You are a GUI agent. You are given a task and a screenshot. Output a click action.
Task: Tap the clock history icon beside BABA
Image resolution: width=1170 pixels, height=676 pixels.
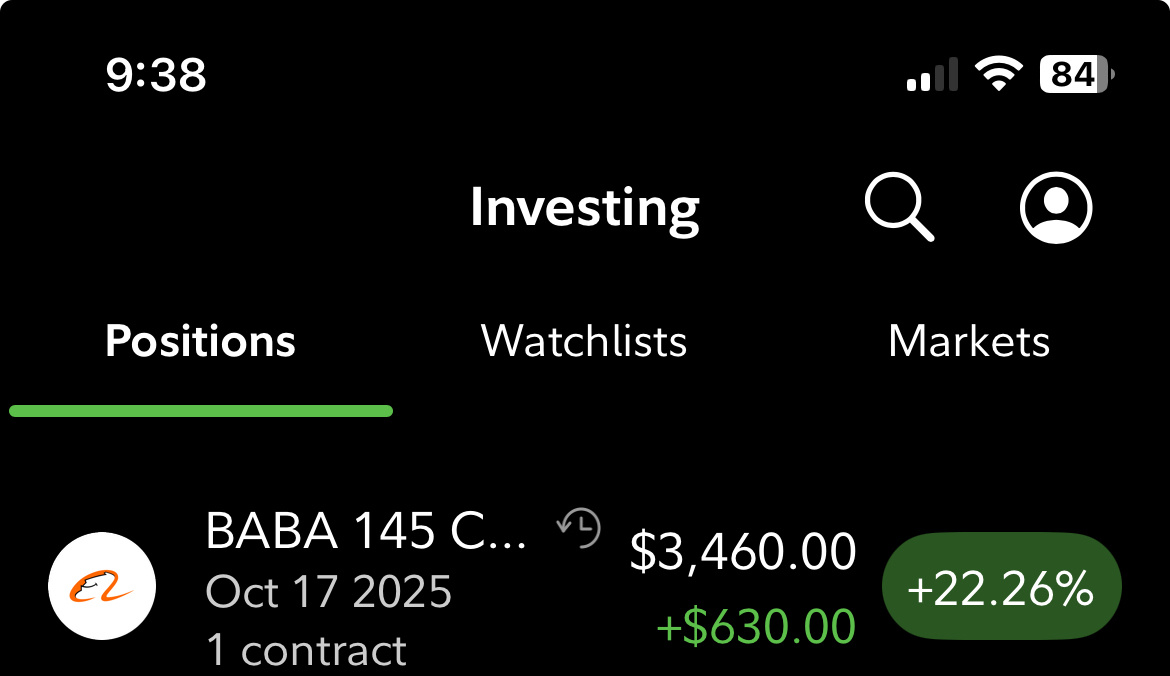coord(579,528)
